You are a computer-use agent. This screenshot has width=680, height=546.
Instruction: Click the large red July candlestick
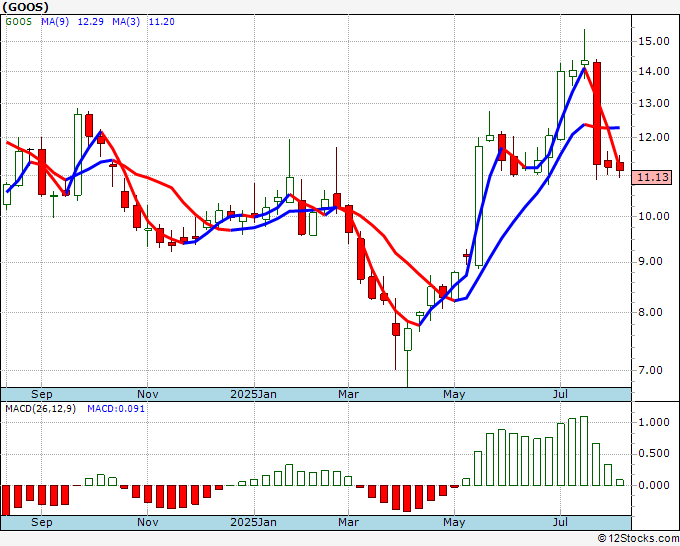coord(597,114)
